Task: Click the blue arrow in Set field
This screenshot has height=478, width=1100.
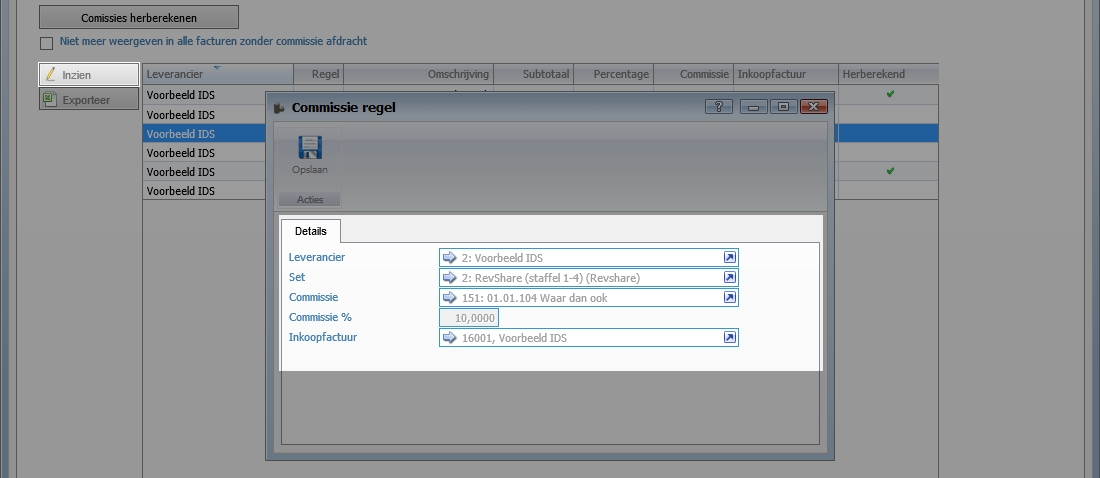Action: pos(449,278)
